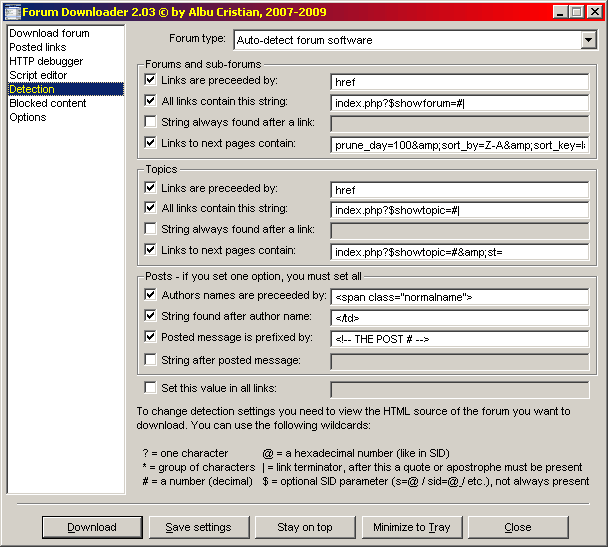Enable topics 'String always found after a link'
Viewport: 608px width, 547px height.
[x=150, y=229]
